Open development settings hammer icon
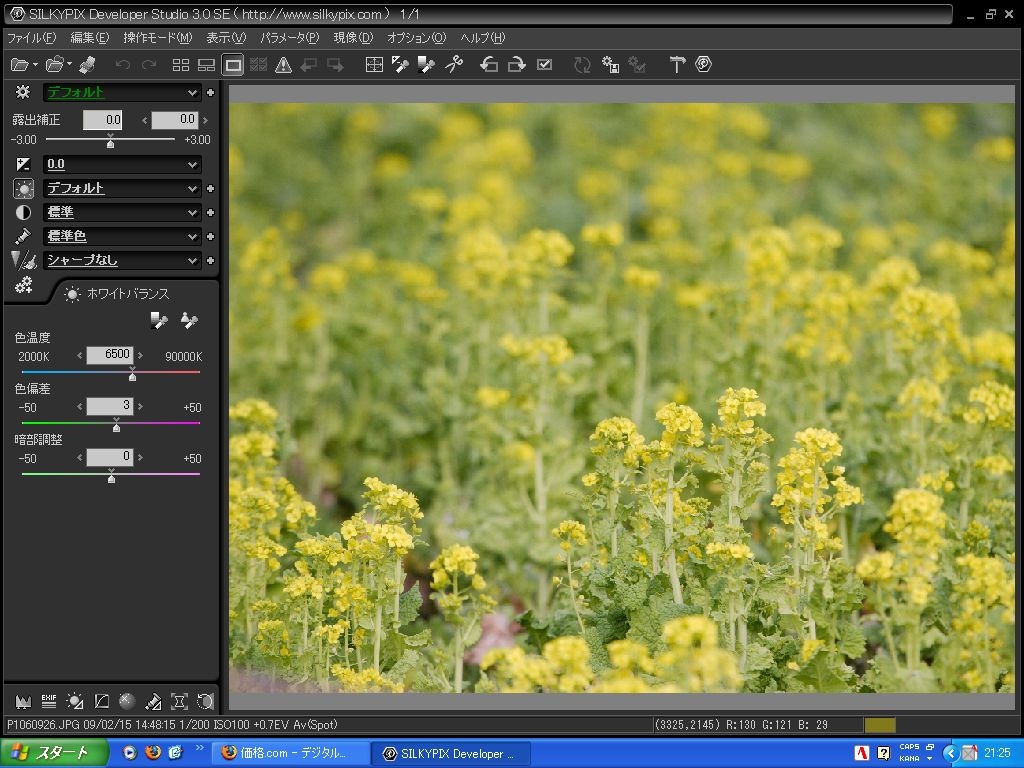Viewport: 1024px width, 768px height. click(677, 65)
